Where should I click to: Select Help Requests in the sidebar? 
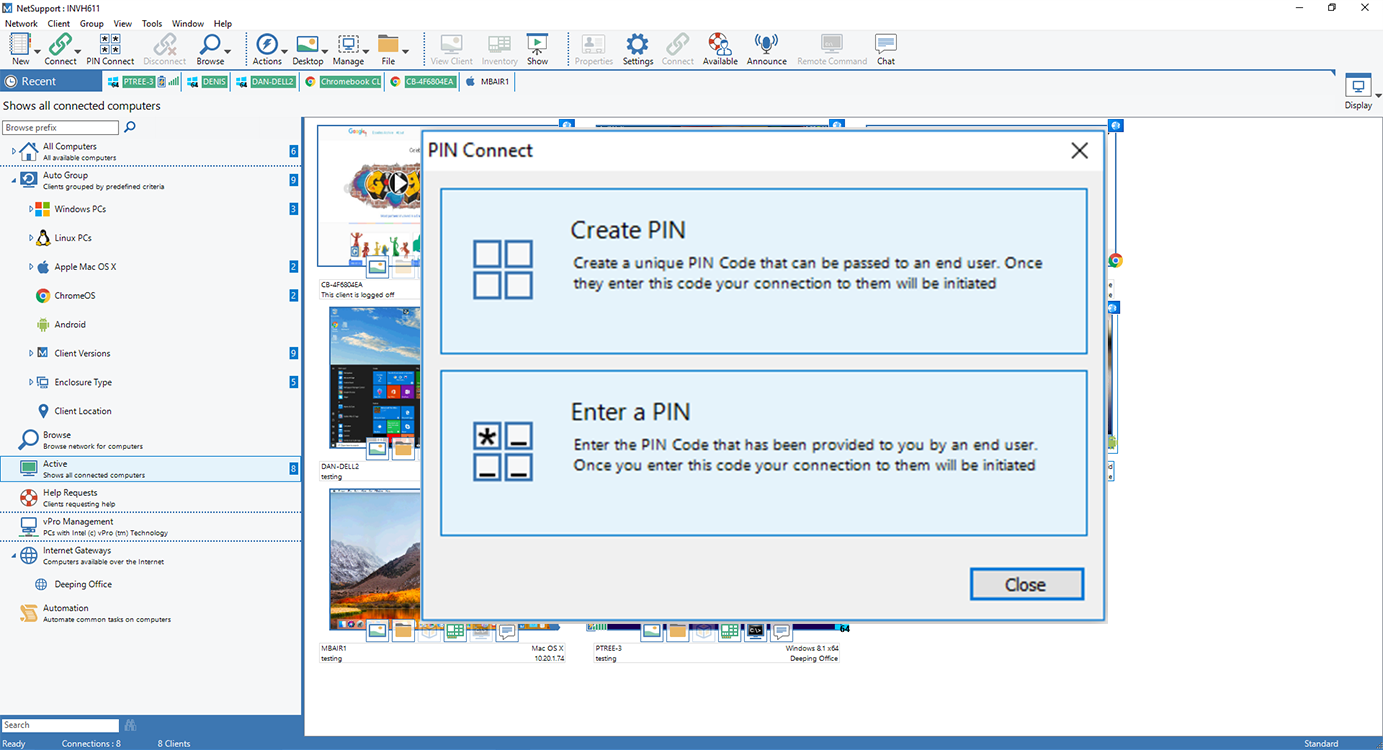[70, 497]
